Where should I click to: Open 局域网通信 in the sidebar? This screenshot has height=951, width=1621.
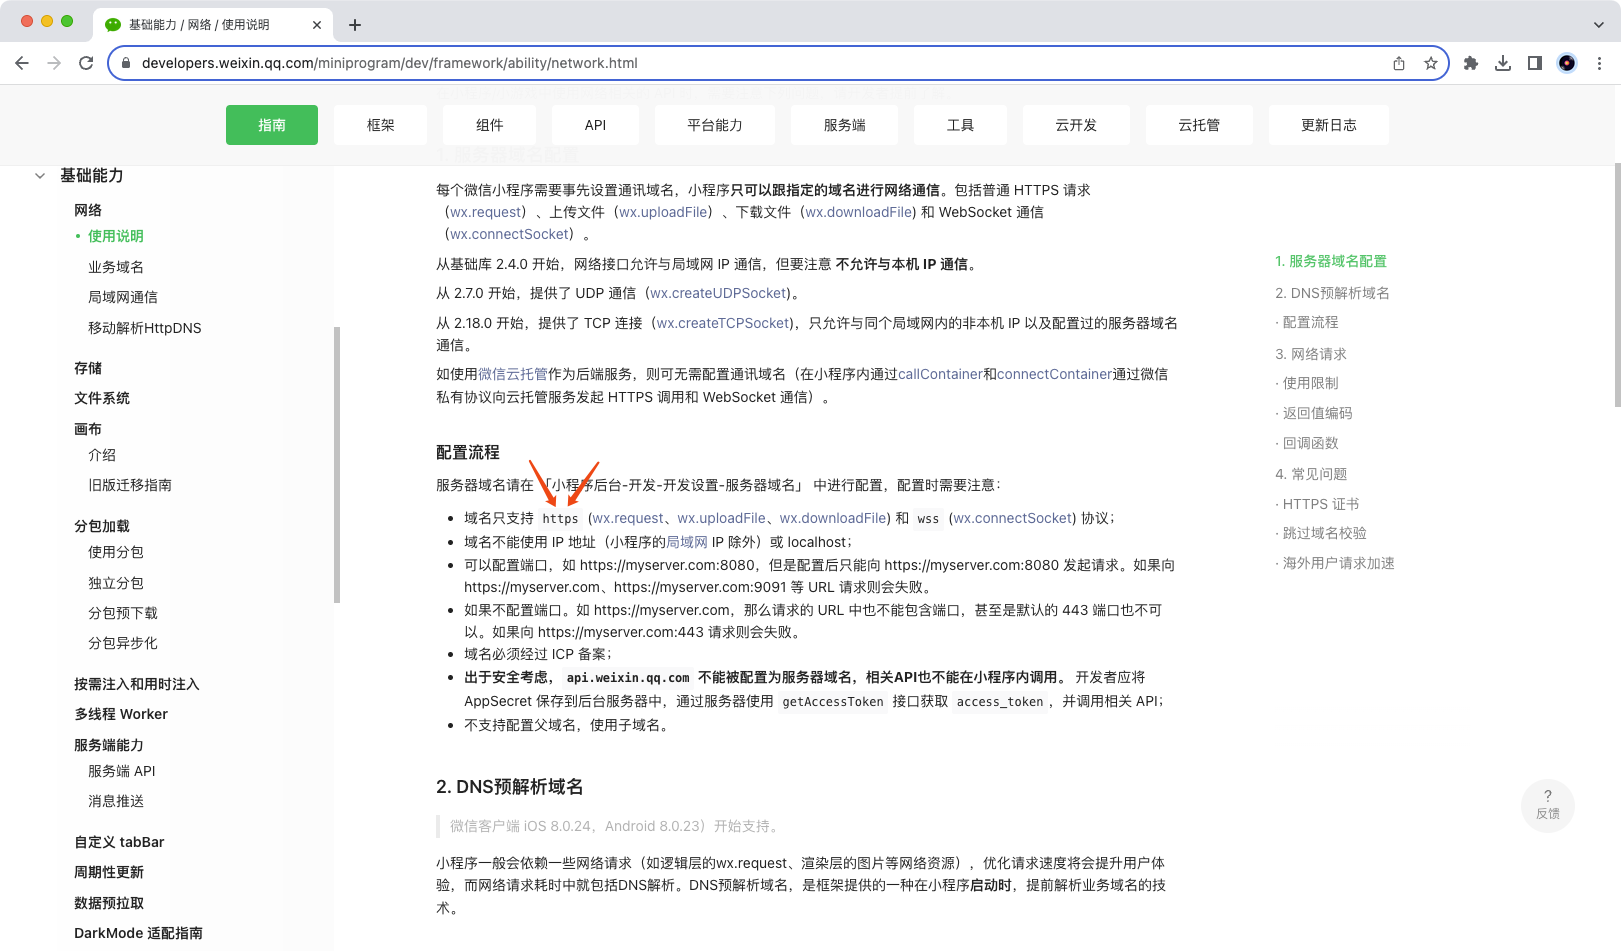[123, 297]
